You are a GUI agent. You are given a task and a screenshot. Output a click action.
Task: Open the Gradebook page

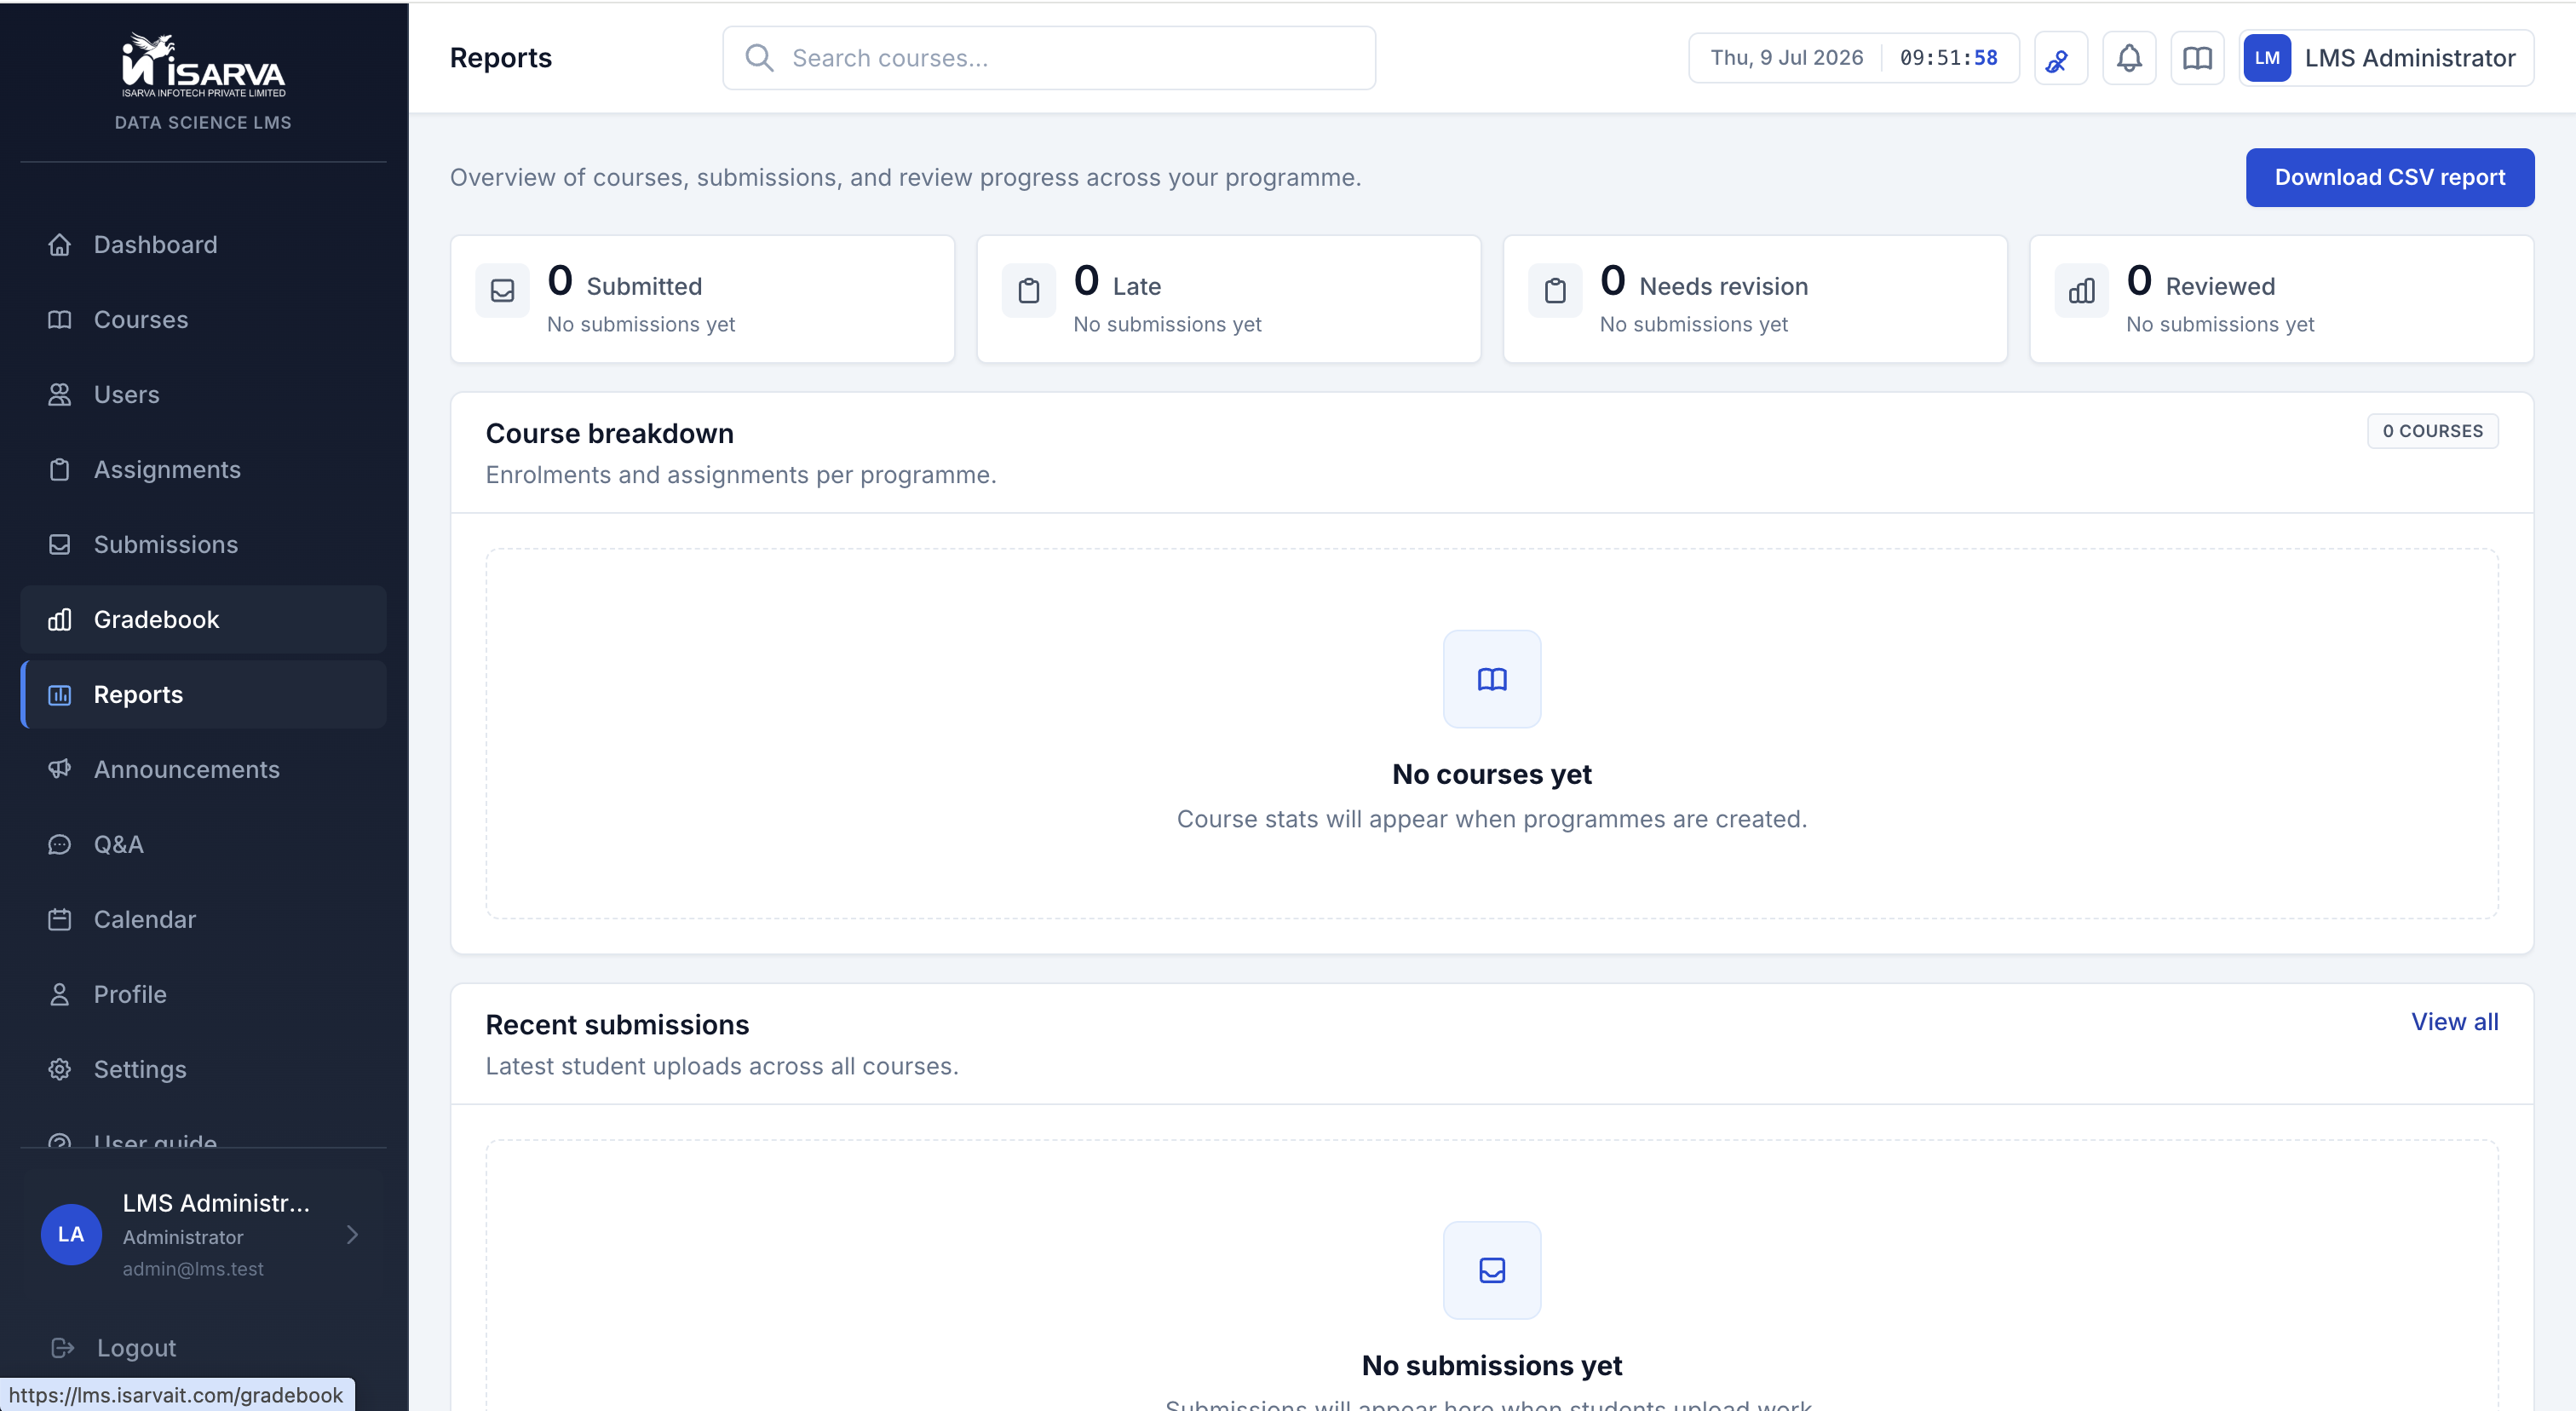tap(203, 619)
